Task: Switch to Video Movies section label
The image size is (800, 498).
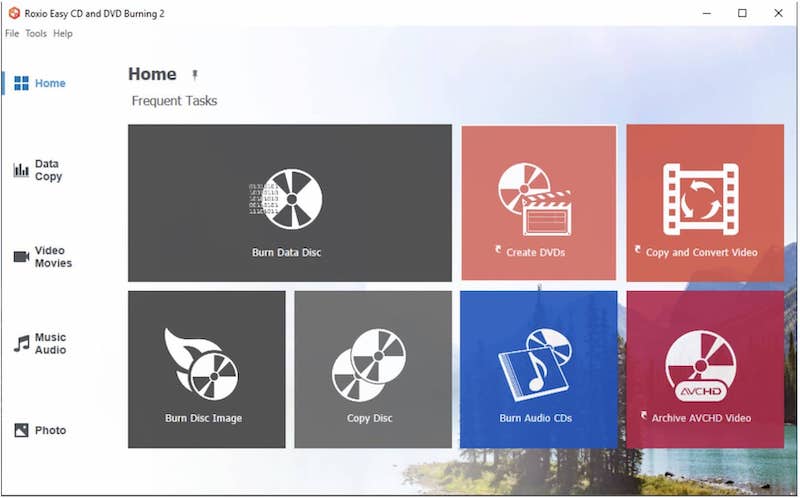Action: pyautogui.click(x=53, y=257)
